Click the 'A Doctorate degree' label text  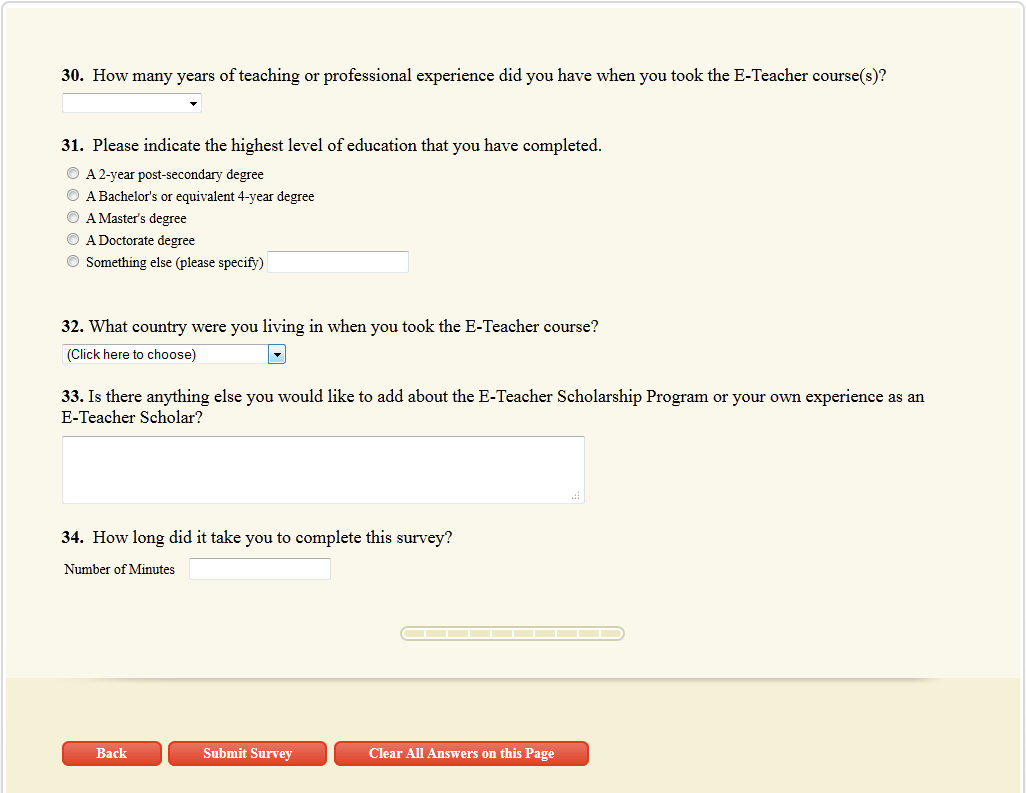click(140, 240)
